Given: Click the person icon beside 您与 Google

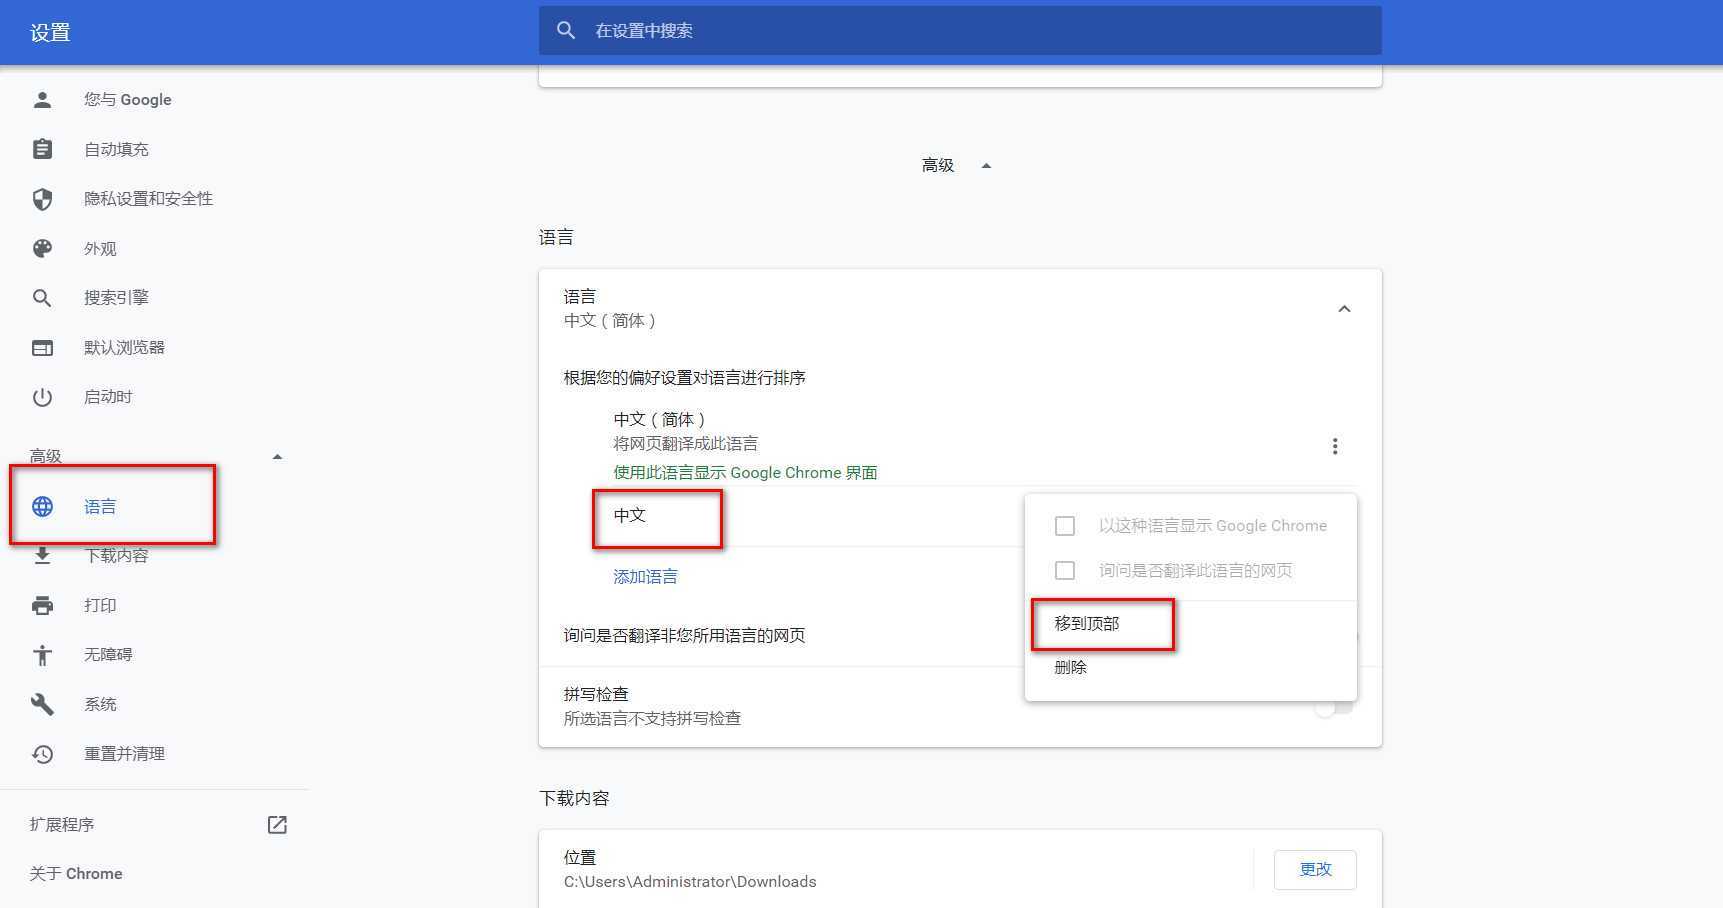Looking at the screenshot, I should click(x=42, y=100).
